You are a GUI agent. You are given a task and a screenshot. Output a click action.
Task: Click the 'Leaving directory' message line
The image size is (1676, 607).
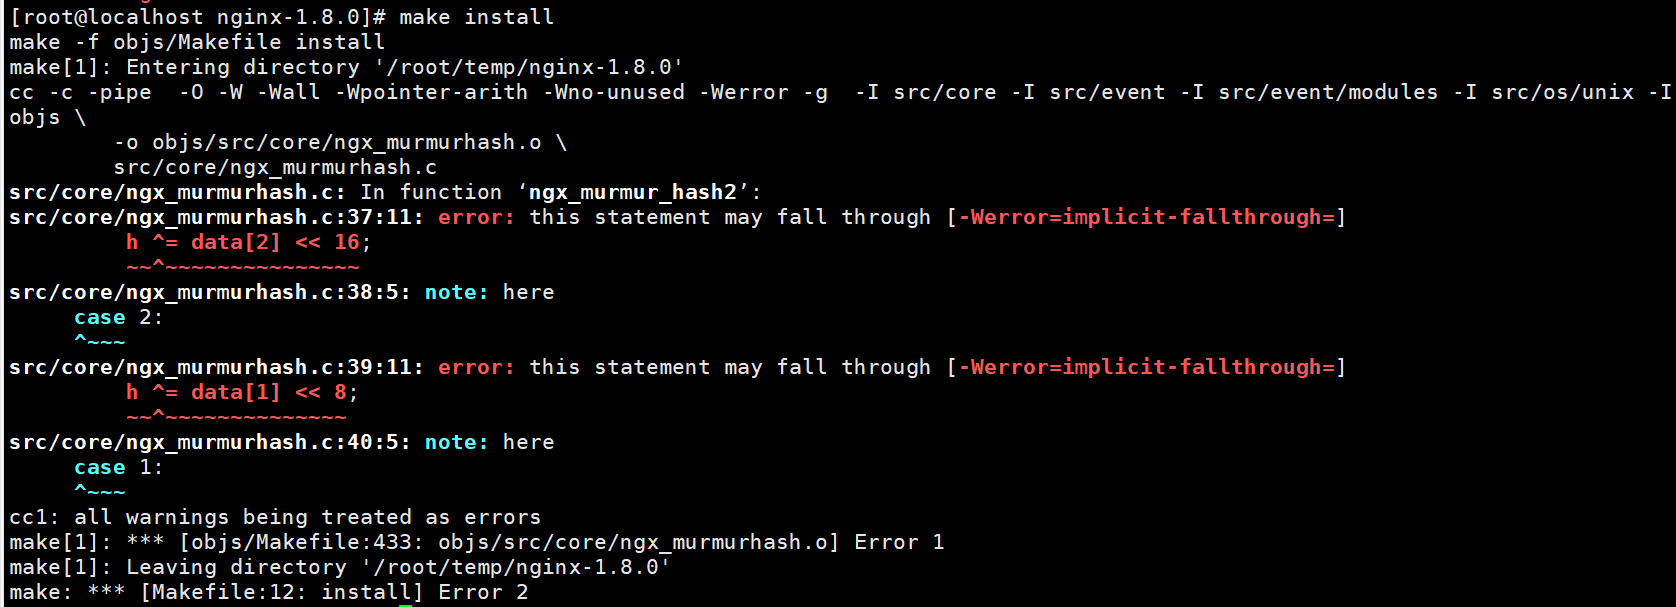(x=340, y=567)
